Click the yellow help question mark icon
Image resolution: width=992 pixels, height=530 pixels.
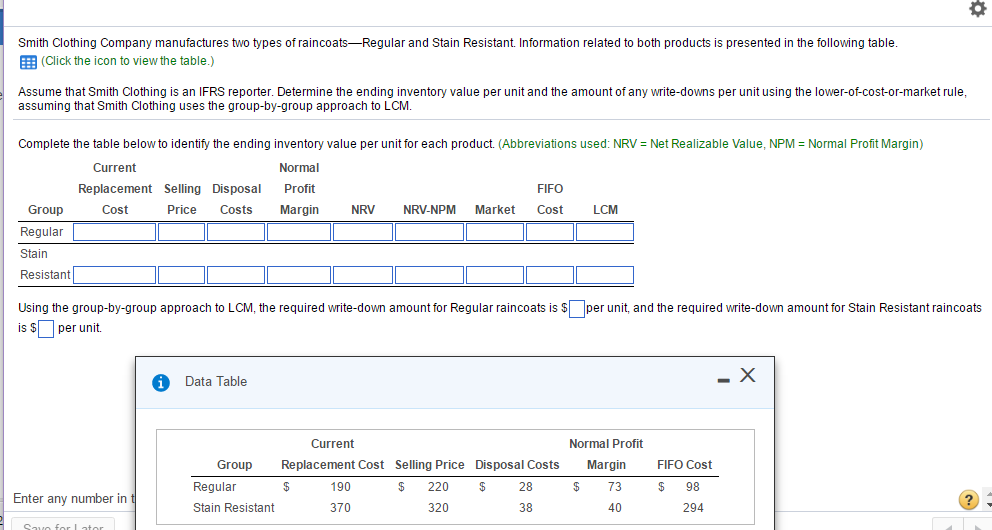click(x=969, y=500)
